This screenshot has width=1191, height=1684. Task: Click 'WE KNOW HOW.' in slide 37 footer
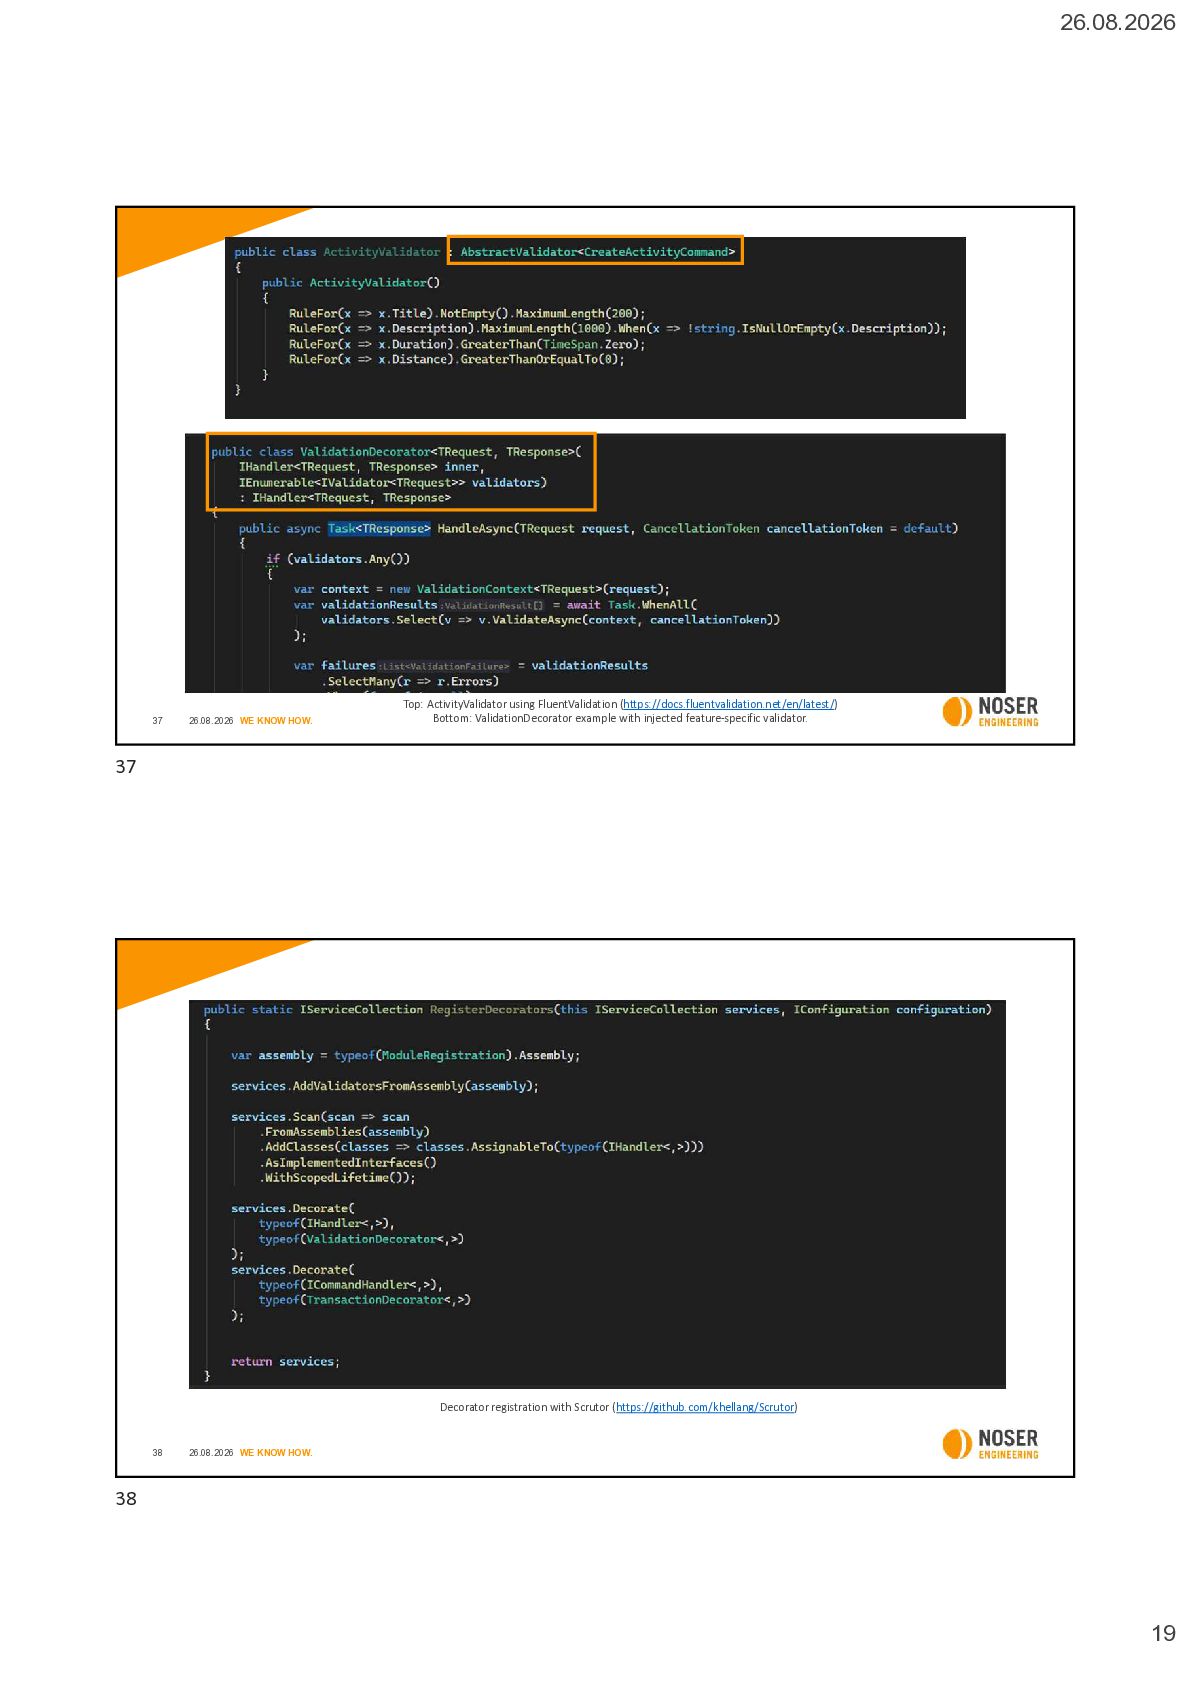(x=276, y=721)
